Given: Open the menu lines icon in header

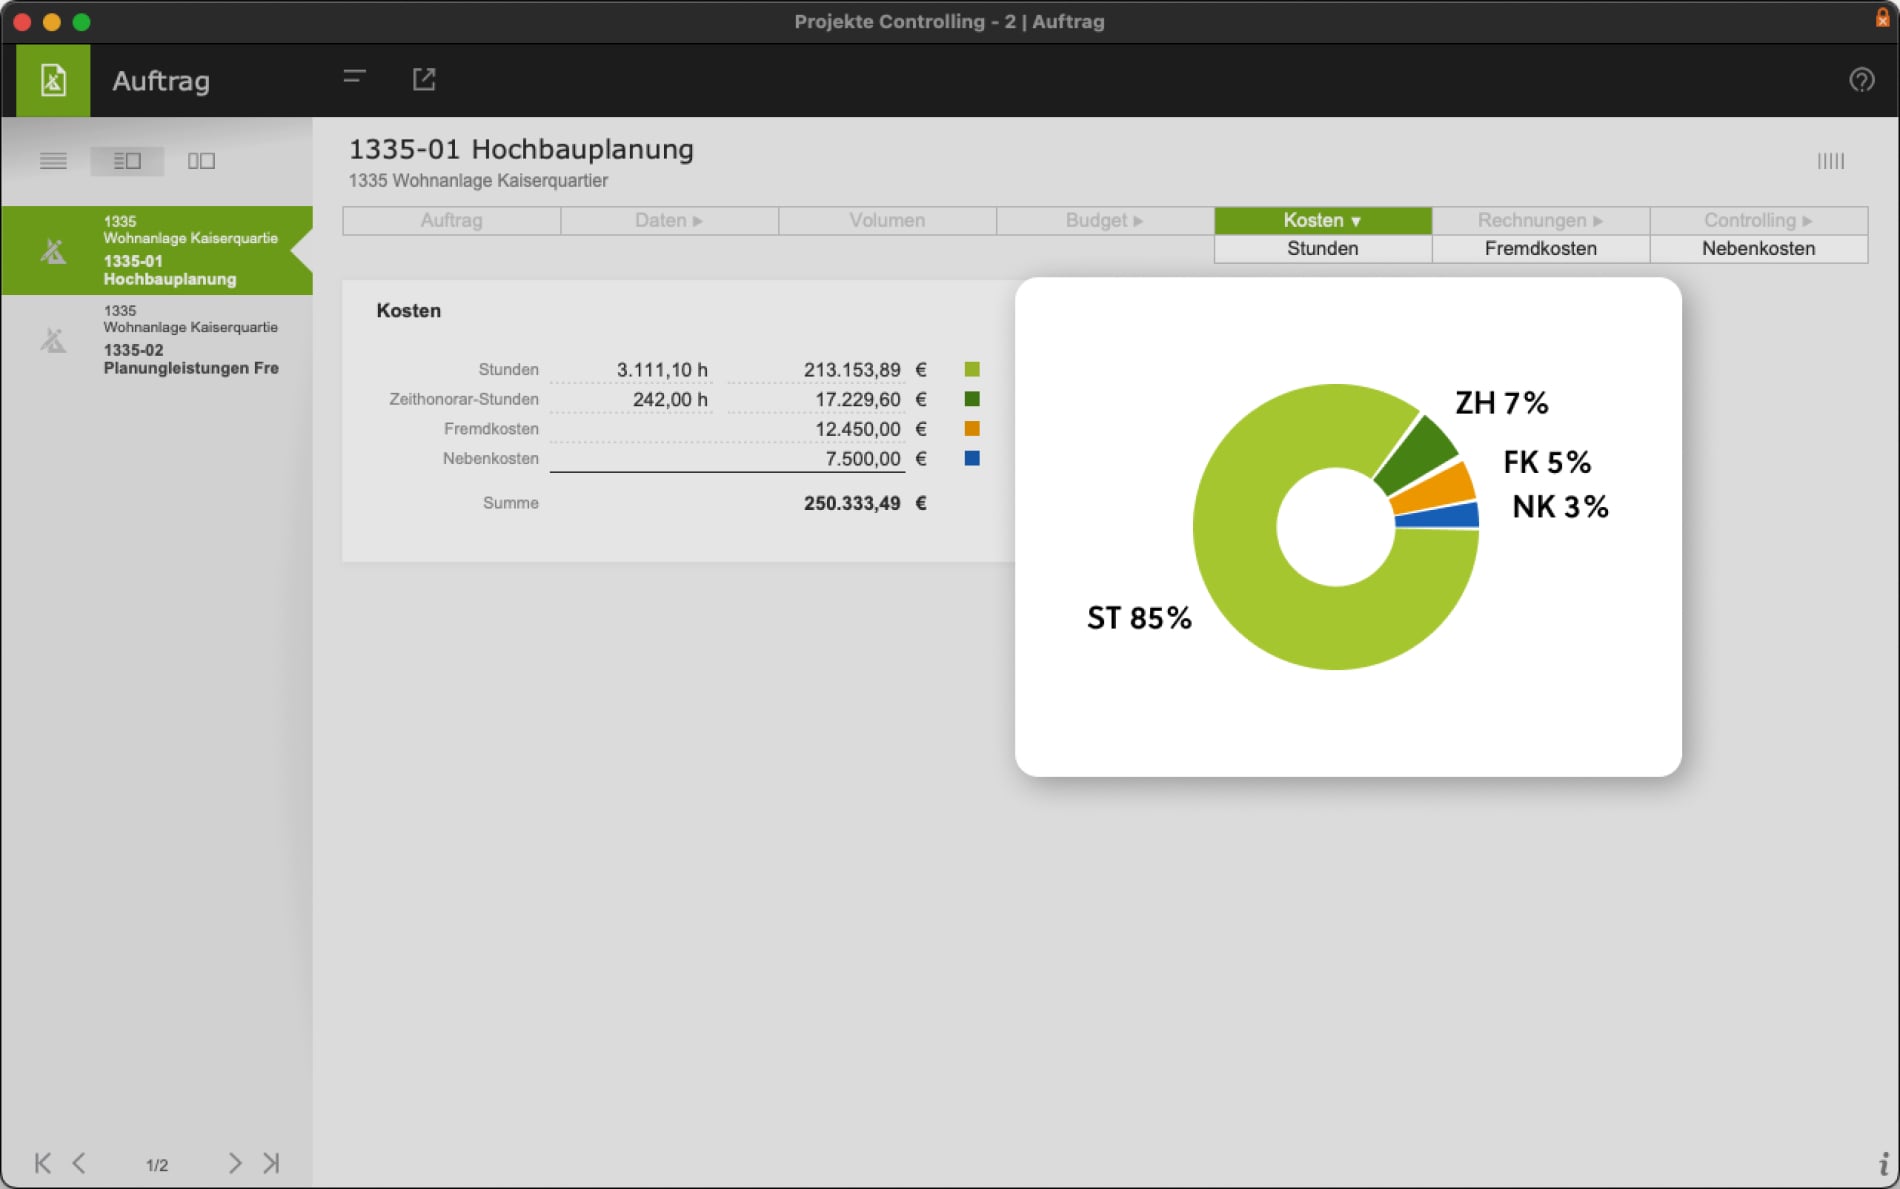Looking at the screenshot, I should [354, 77].
